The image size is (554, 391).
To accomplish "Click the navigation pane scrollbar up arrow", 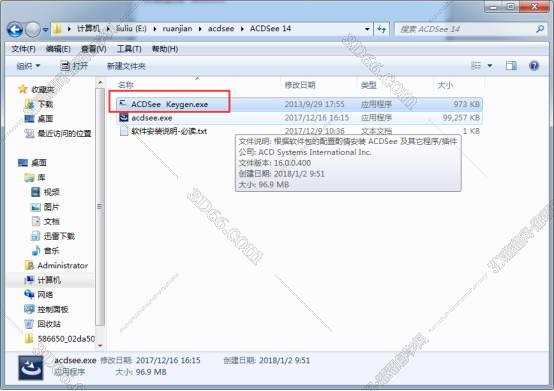I will 100,83.
